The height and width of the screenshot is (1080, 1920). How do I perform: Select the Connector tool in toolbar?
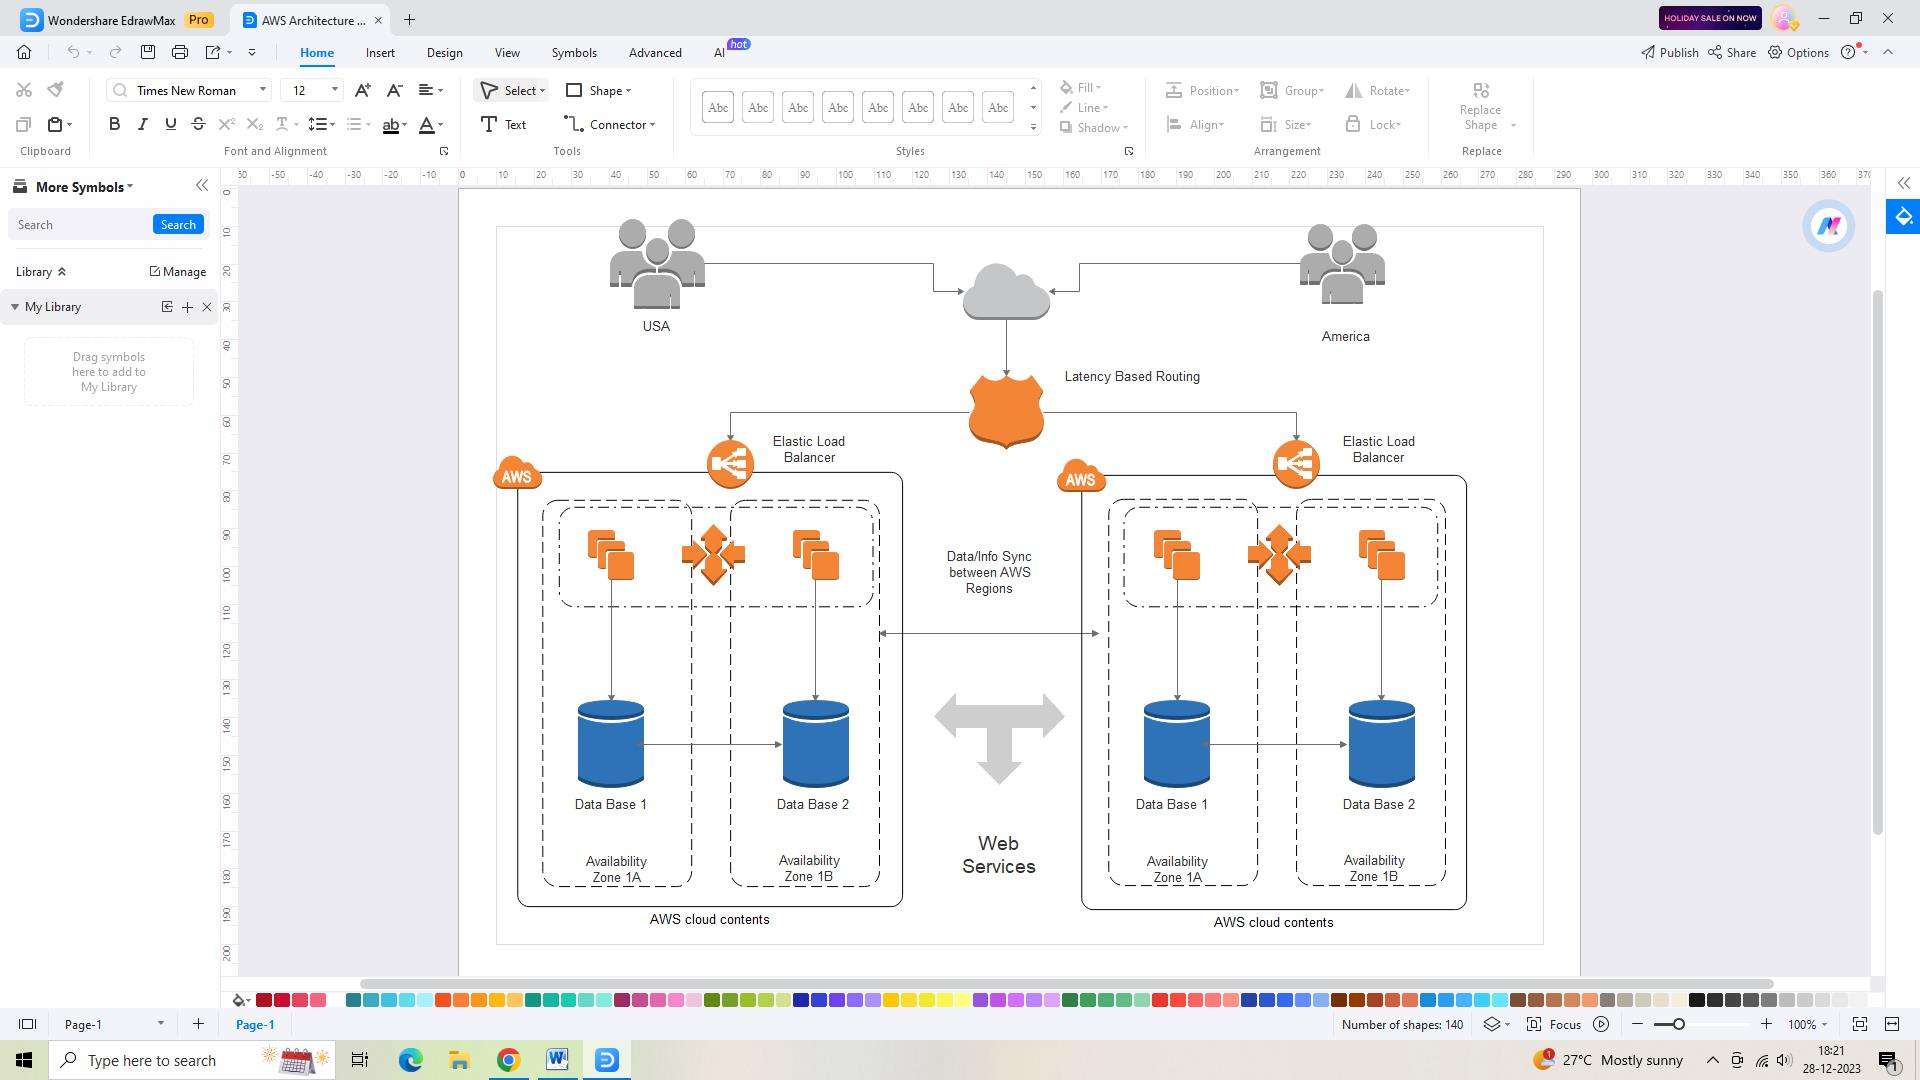(609, 124)
